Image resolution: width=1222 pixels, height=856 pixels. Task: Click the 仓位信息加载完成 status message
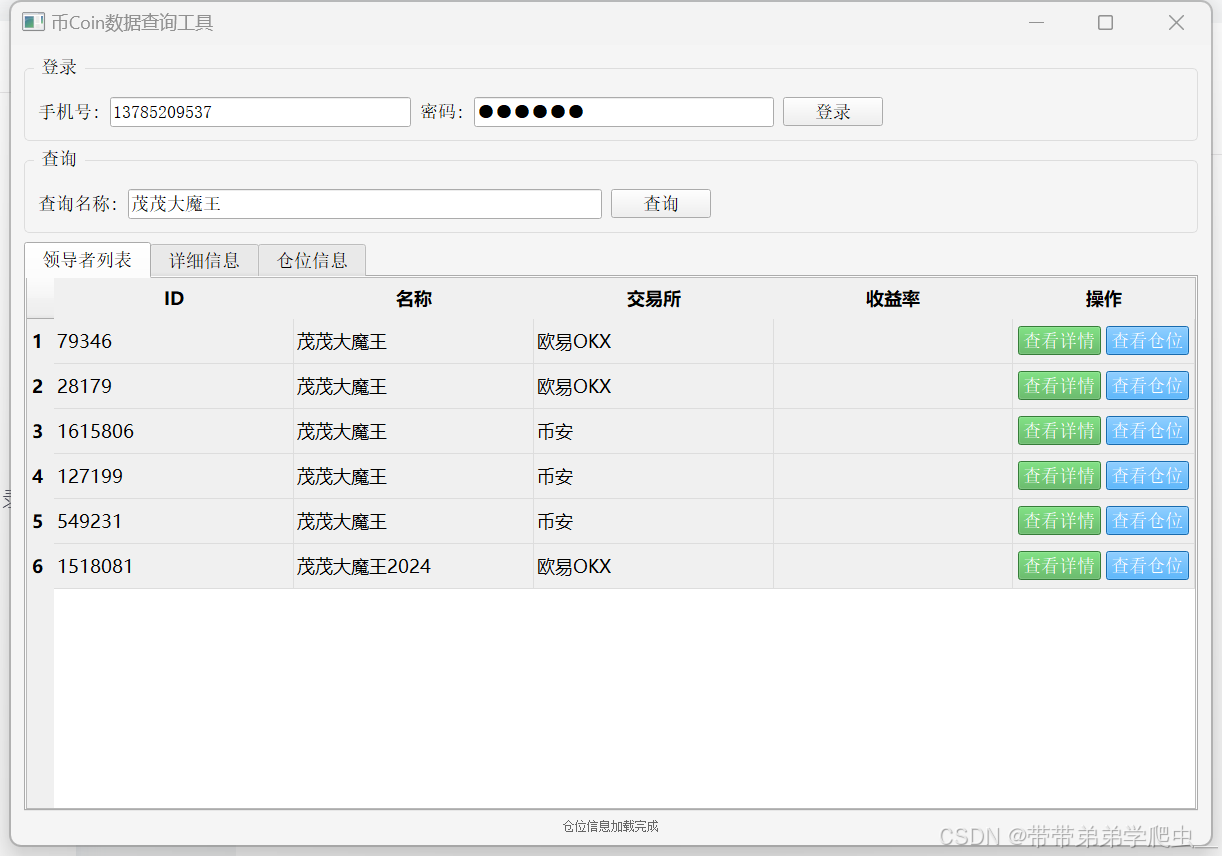tap(611, 826)
